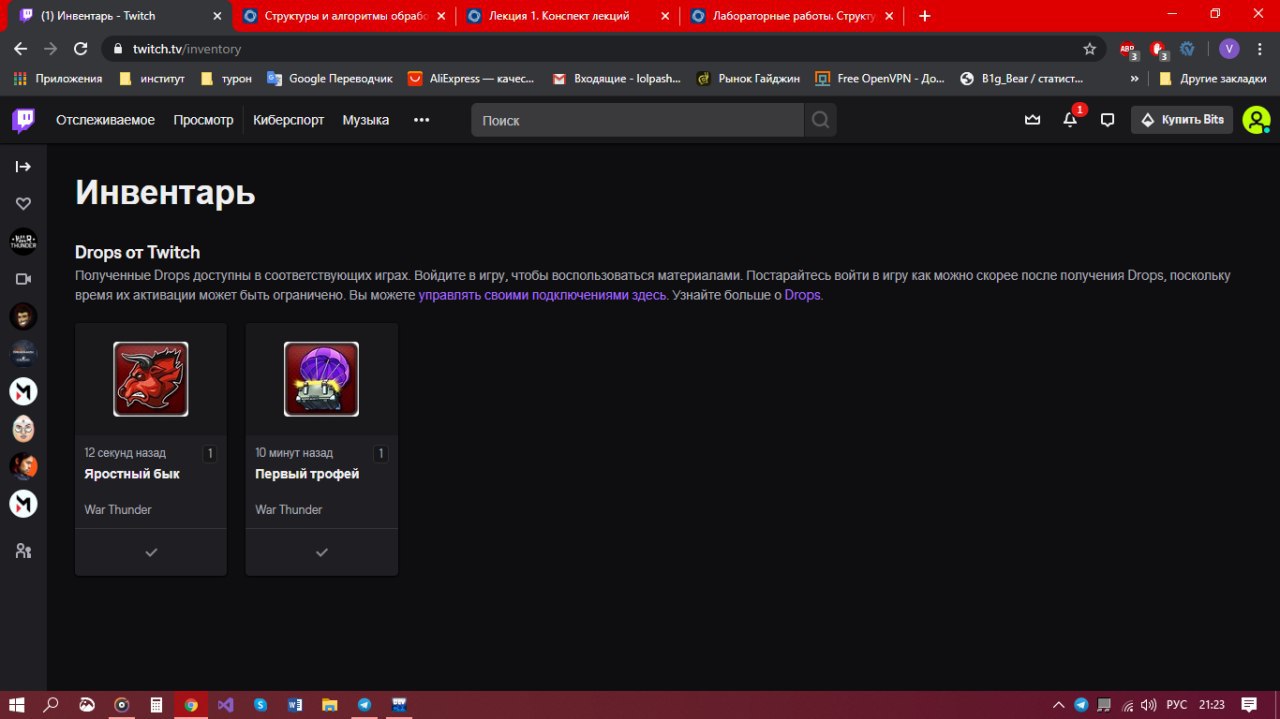Open Skype from taskbar
Viewport: 1280px width, 719px height.
pos(261,705)
